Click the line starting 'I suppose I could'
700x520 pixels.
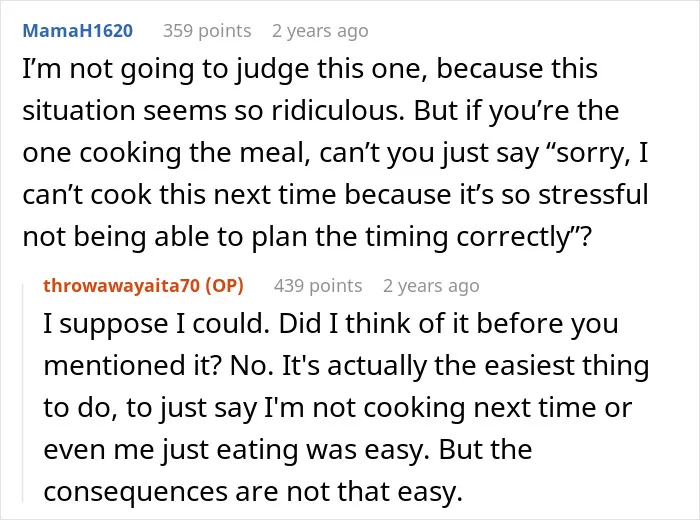coord(331,324)
